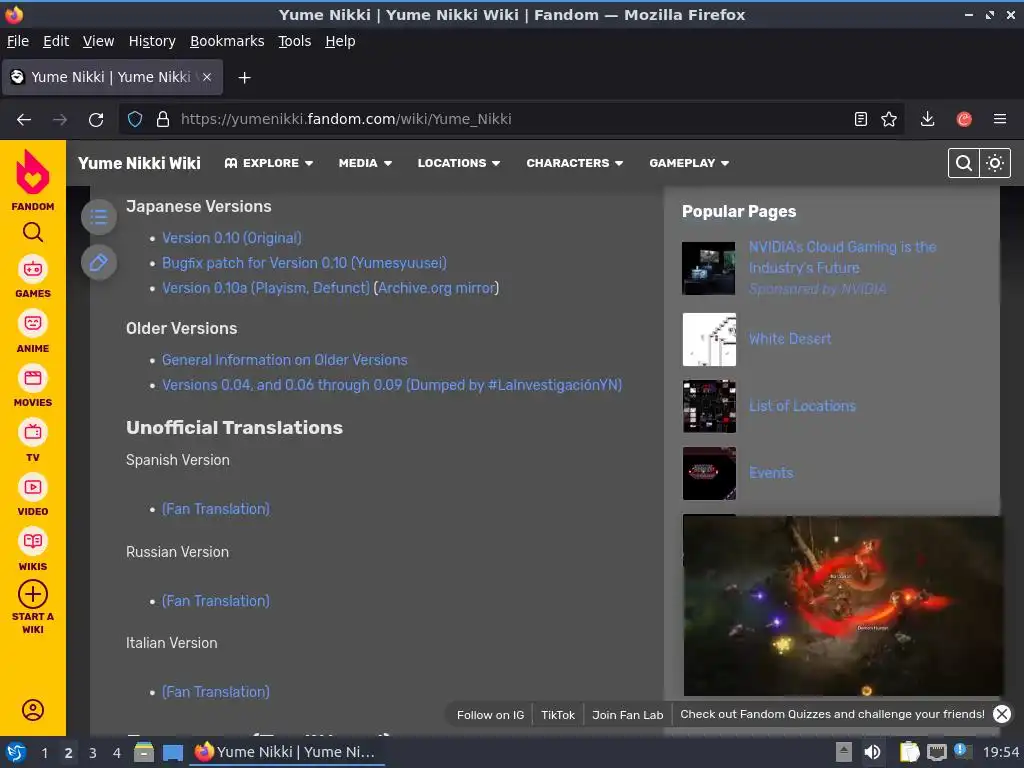1024x768 pixels.
Task: Open Version 0.10 (Original) link
Action: click(x=232, y=238)
